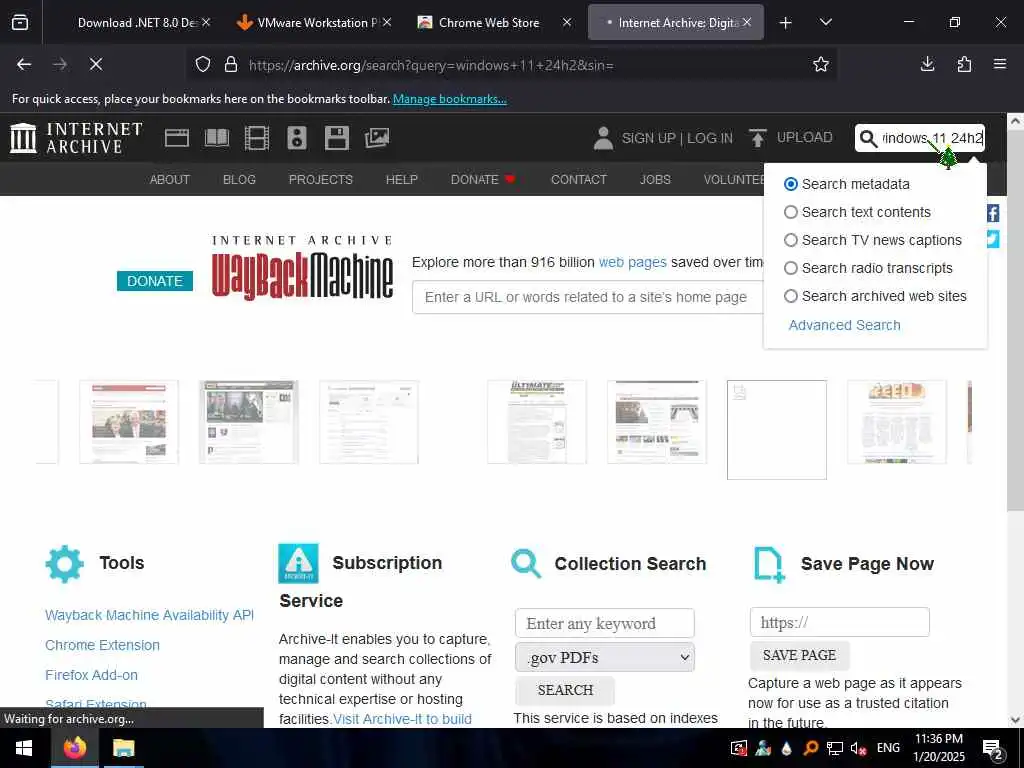The width and height of the screenshot is (1024, 768).
Task: Open Chrome Extension link
Action: pyautogui.click(x=103, y=645)
